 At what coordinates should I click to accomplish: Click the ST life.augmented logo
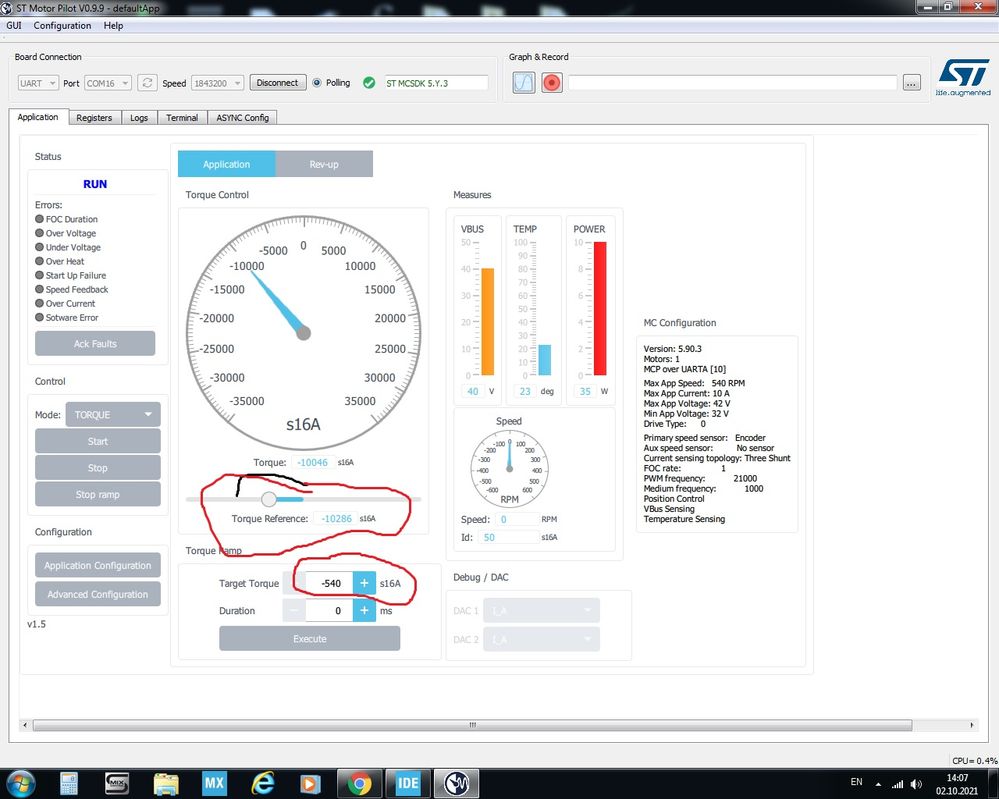coord(963,78)
